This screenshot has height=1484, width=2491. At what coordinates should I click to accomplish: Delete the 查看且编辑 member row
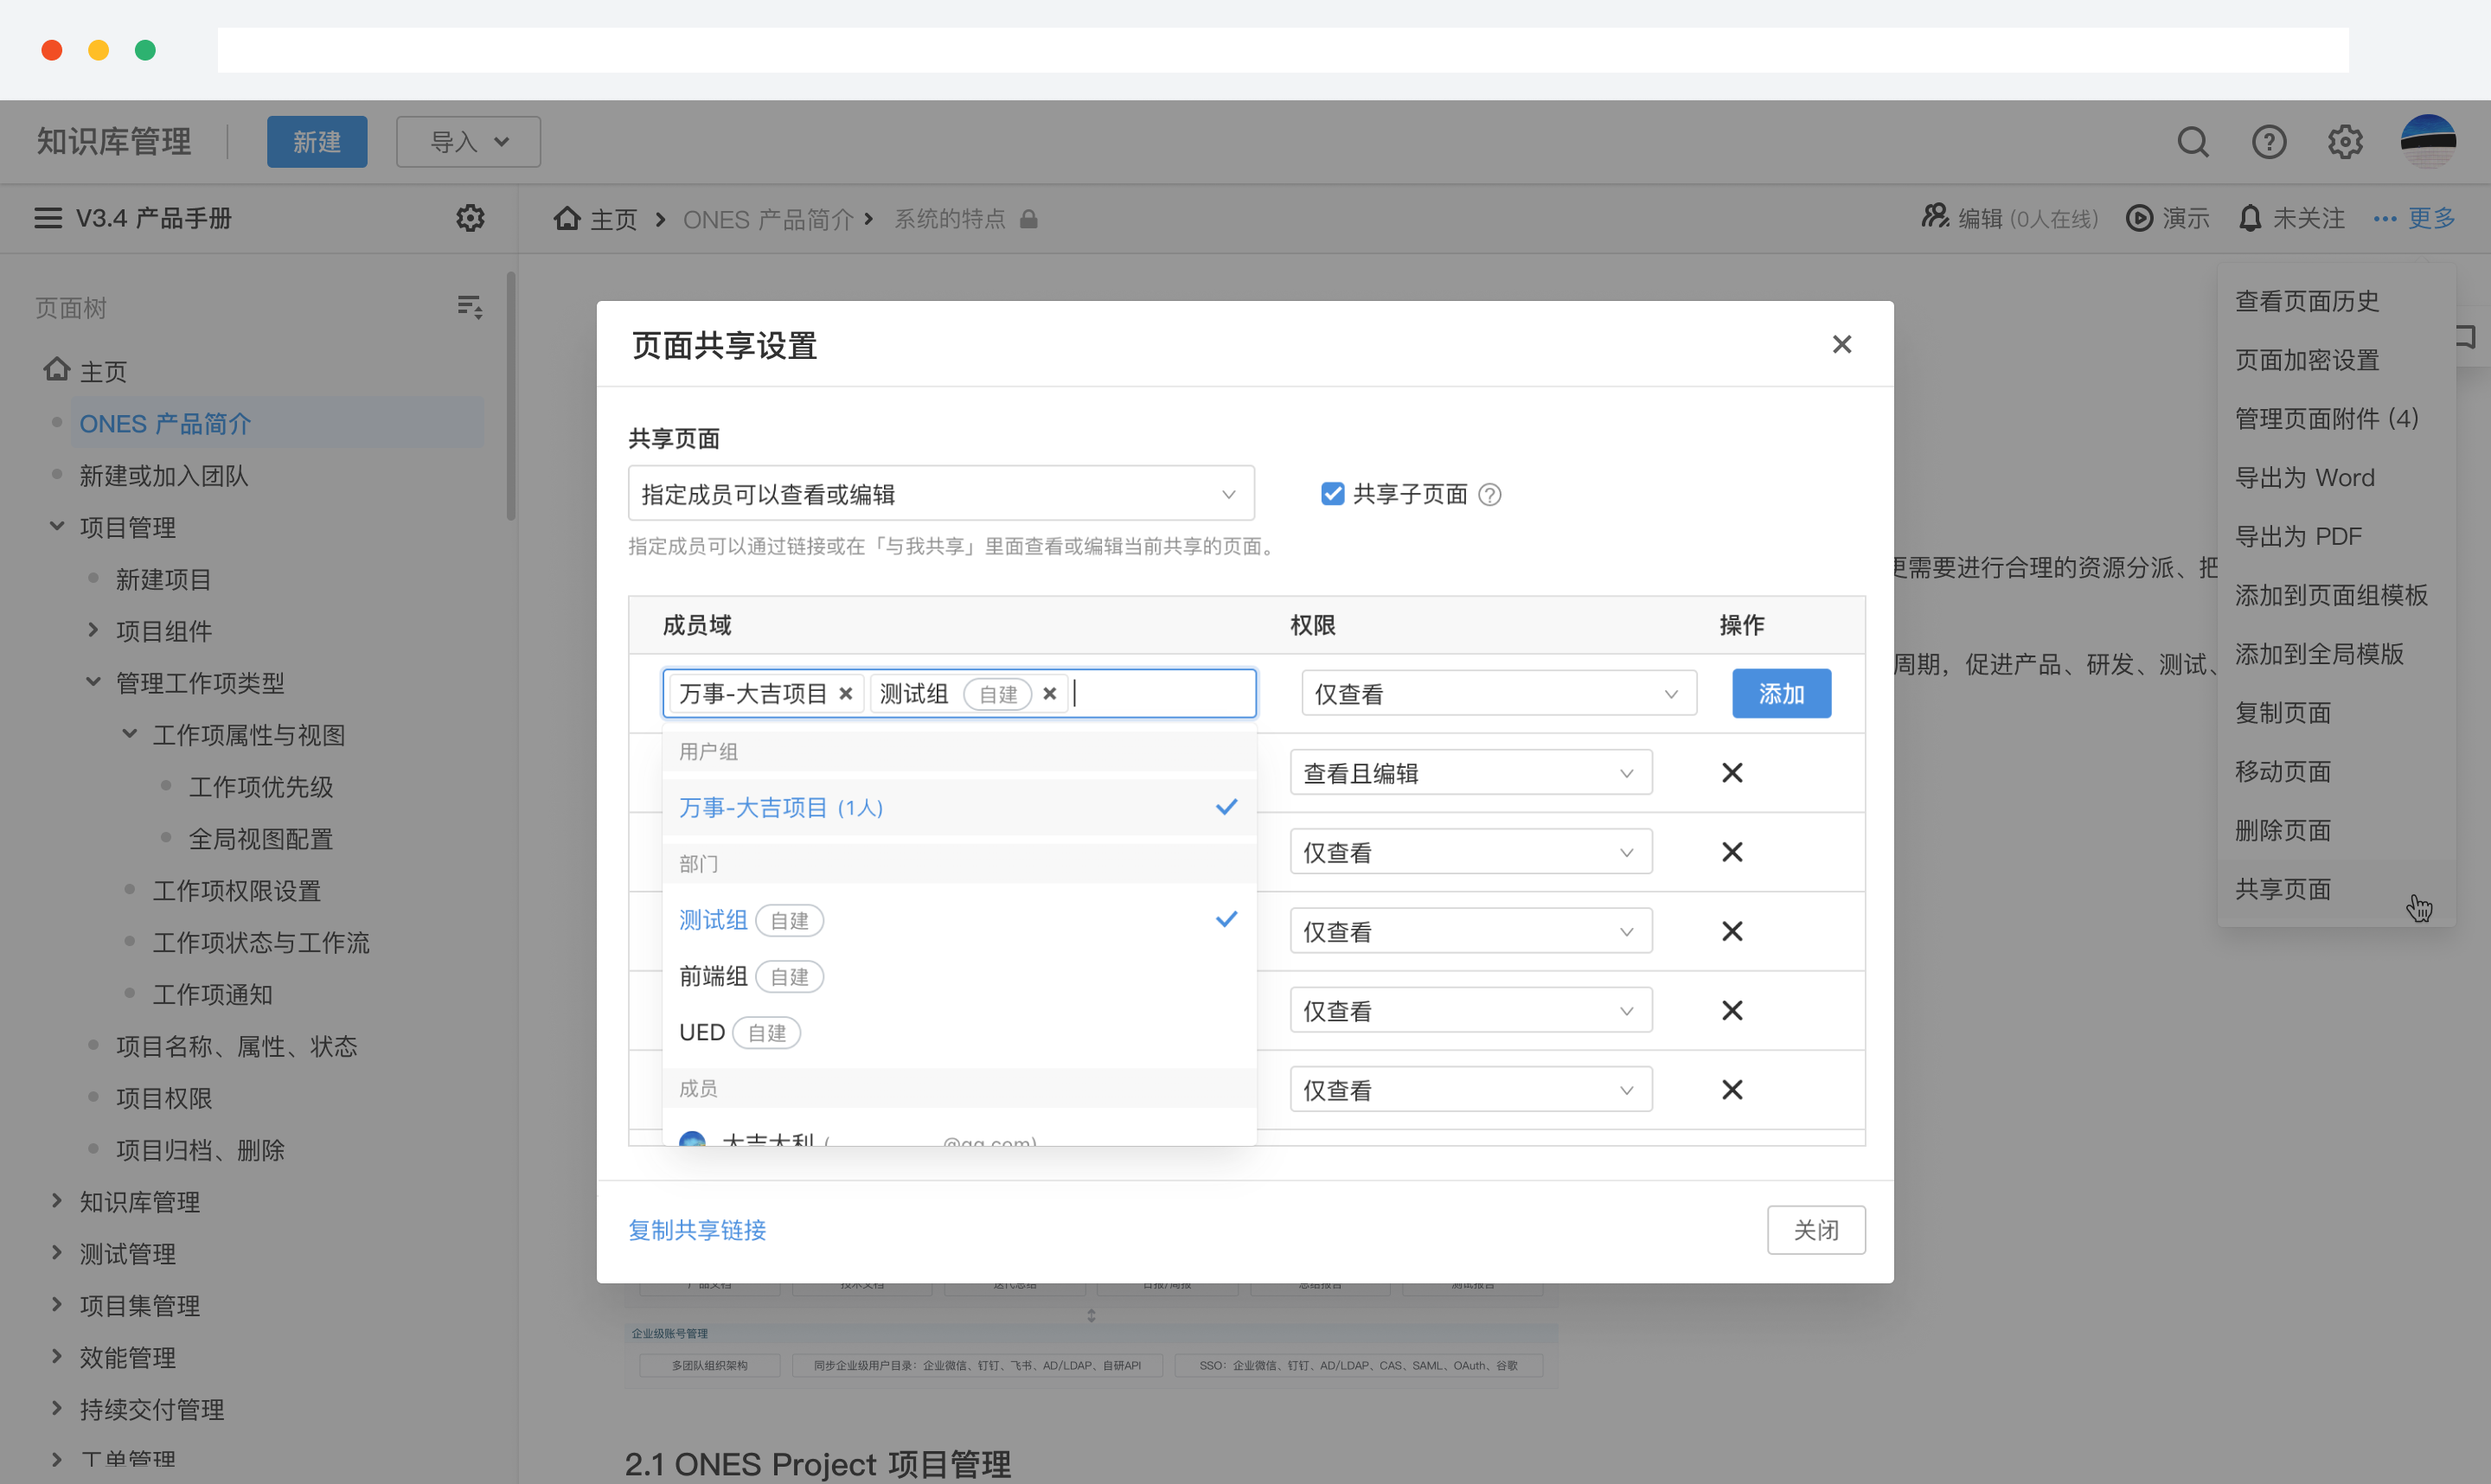pos(1732,773)
